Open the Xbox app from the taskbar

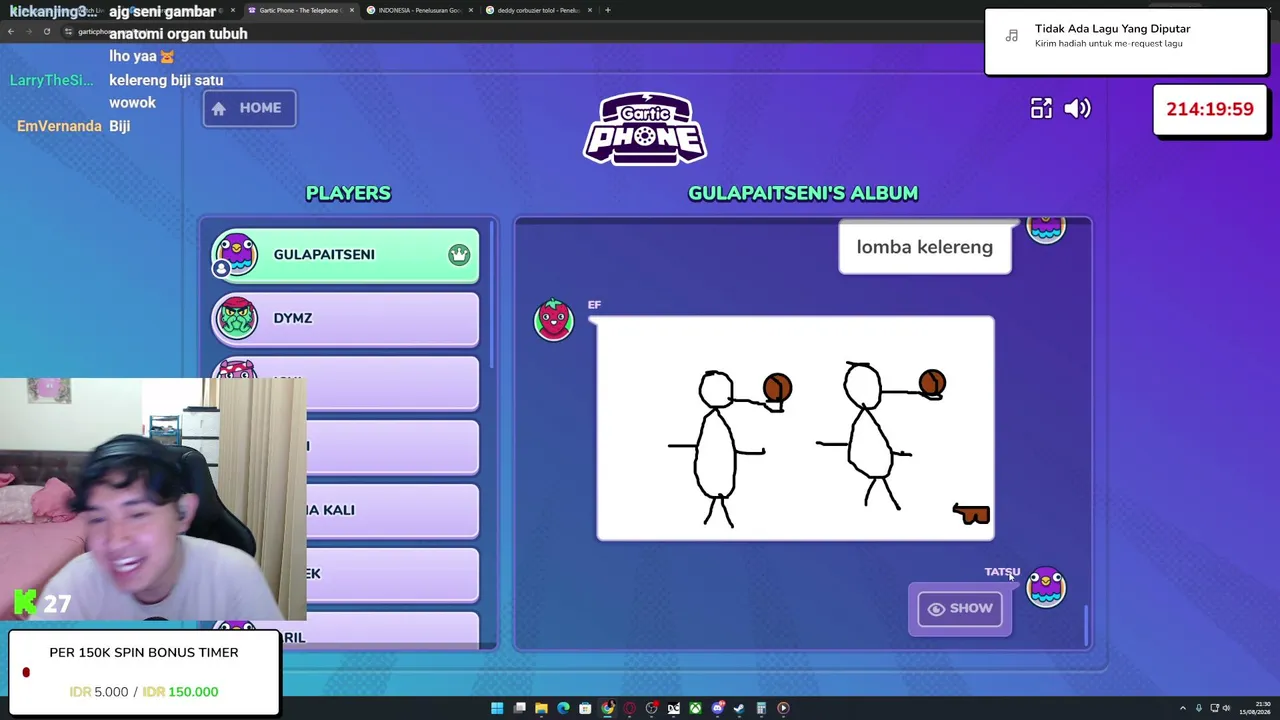point(695,708)
